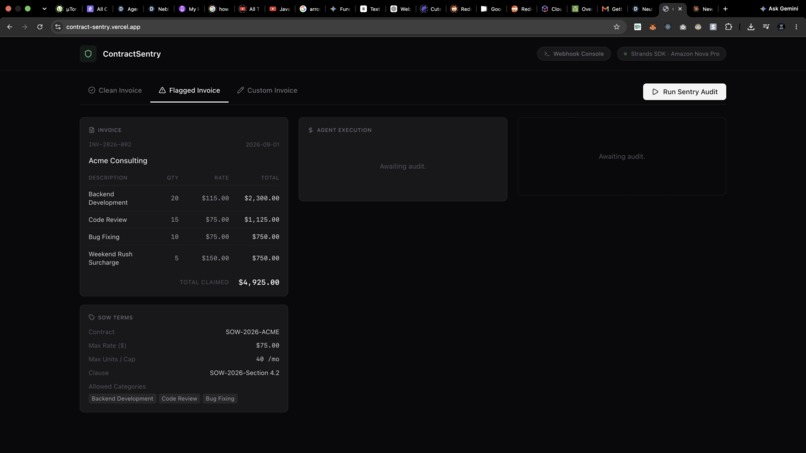
Task: Switch to the 'Java' YouTube browser tab
Action: pyautogui.click(x=280, y=9)
